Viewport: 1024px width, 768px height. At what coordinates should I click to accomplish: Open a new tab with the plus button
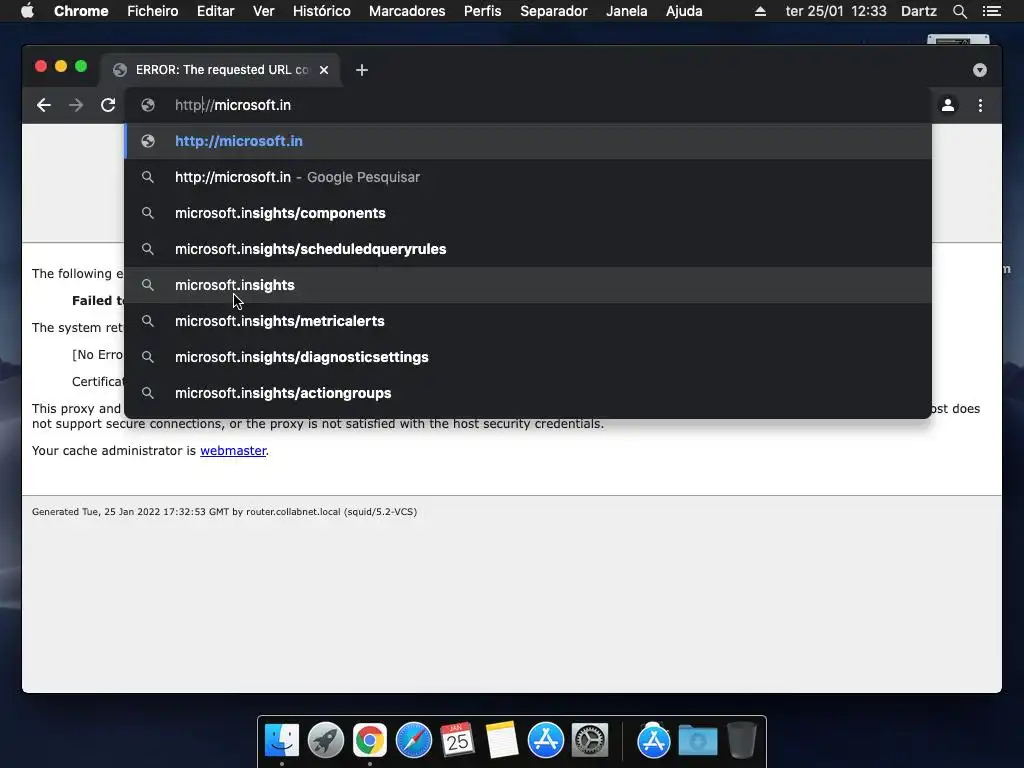362,70
